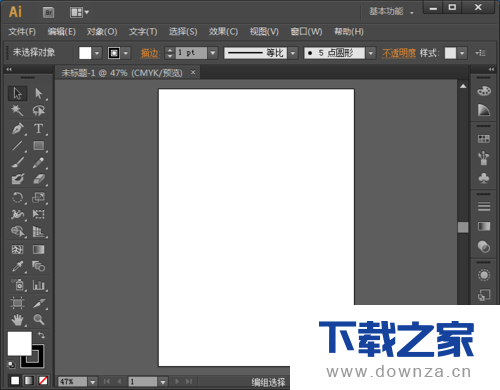
Task: Select the Warp tool
Action: [17, 214]
